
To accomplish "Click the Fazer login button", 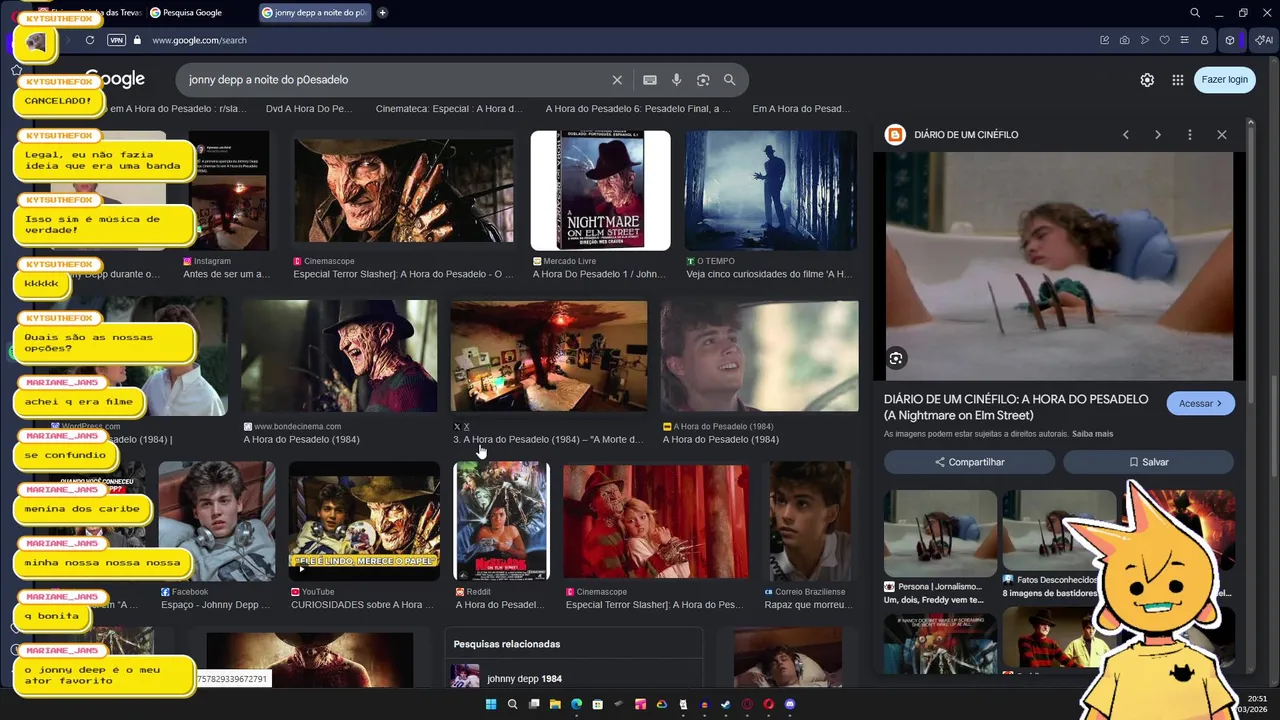I will [1225, 80].
